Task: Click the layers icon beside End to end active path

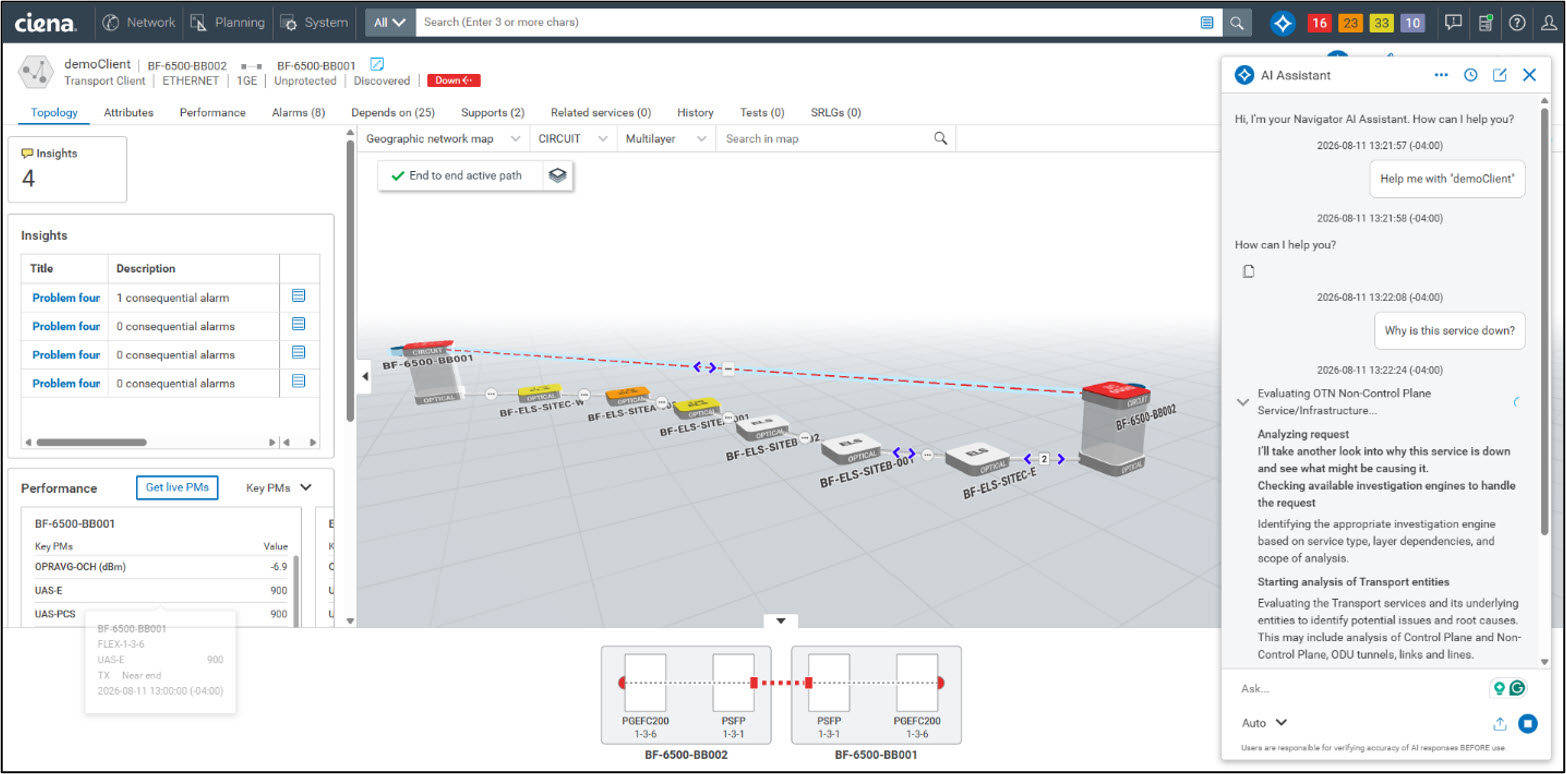Action: click(x=558, y=175)
